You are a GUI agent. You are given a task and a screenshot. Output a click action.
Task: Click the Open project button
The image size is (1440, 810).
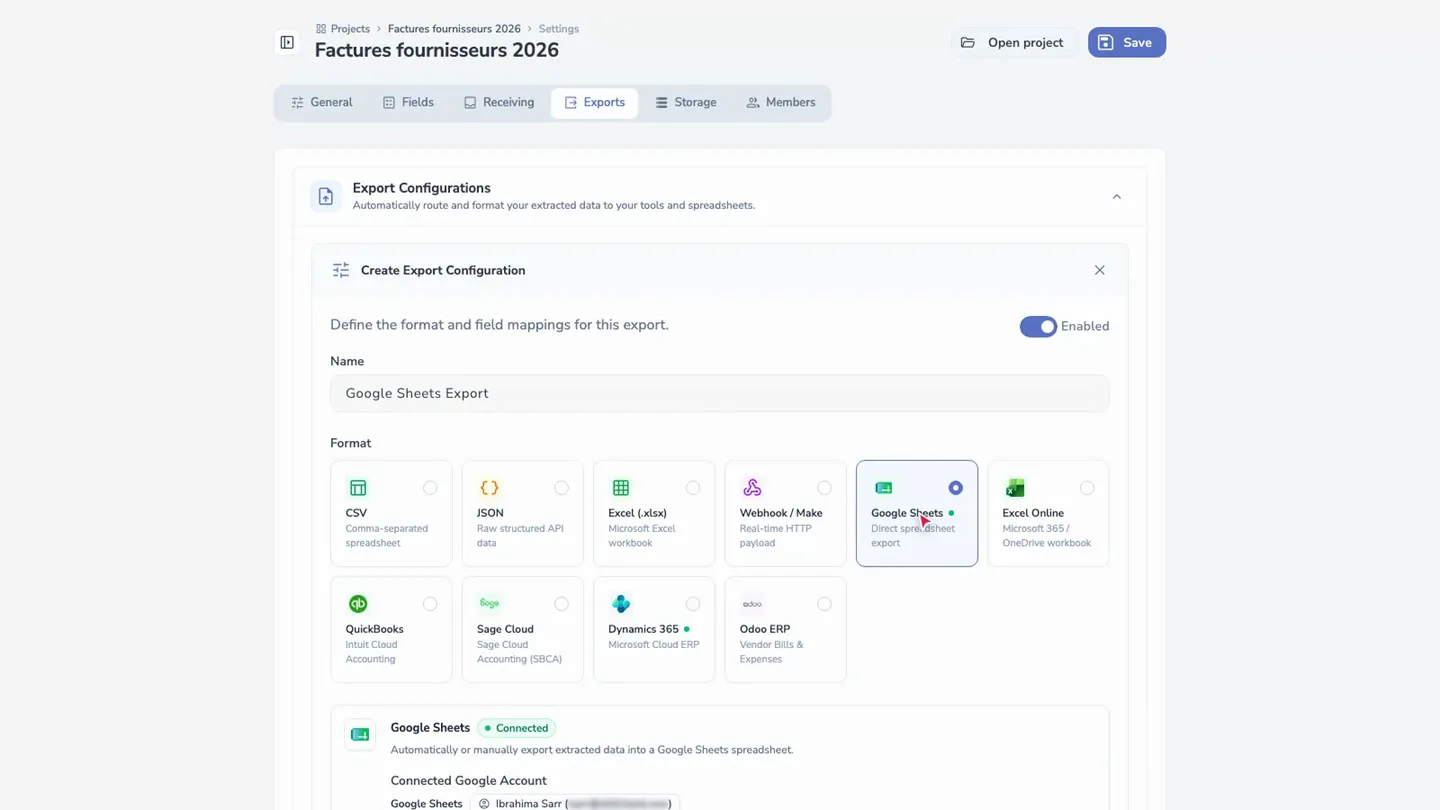1013,43
